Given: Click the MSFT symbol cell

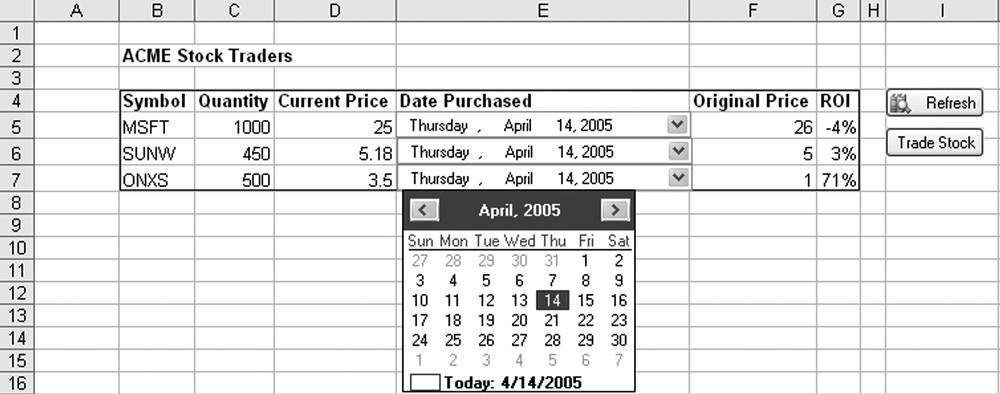Looking at the screenshot, I should [x=157, y=127].
